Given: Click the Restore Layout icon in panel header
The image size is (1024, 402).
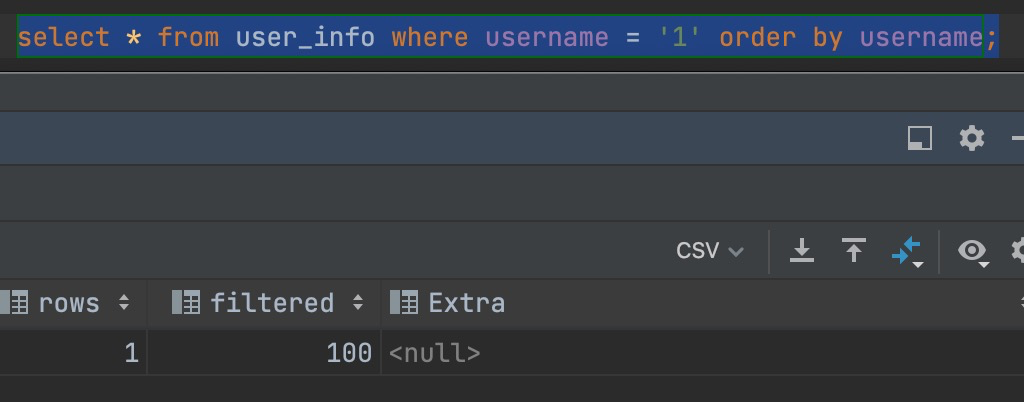Looking at the screenshot, I should [920, 138].
